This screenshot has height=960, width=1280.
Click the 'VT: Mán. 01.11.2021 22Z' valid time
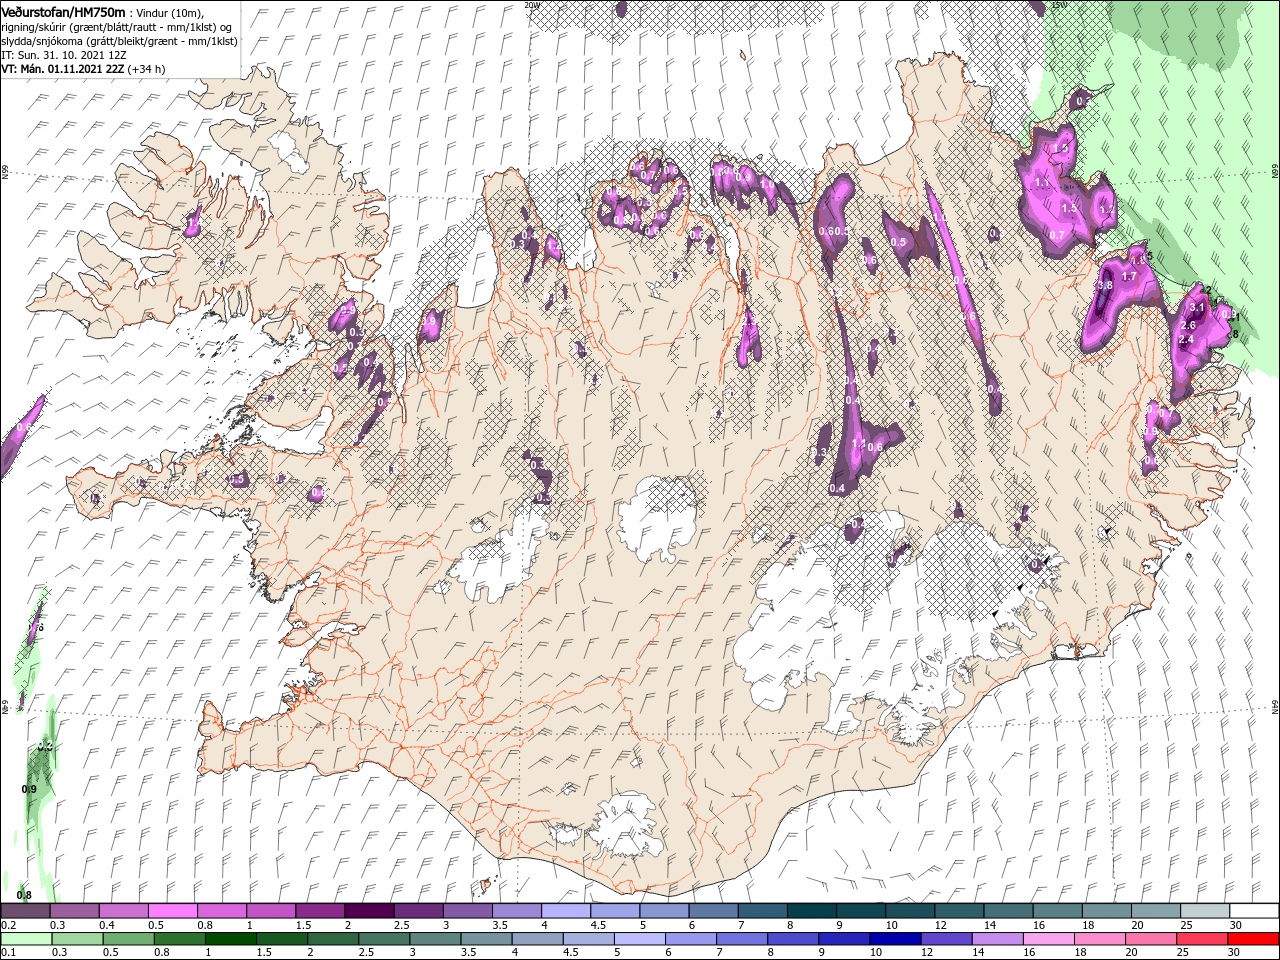(62, 69)
